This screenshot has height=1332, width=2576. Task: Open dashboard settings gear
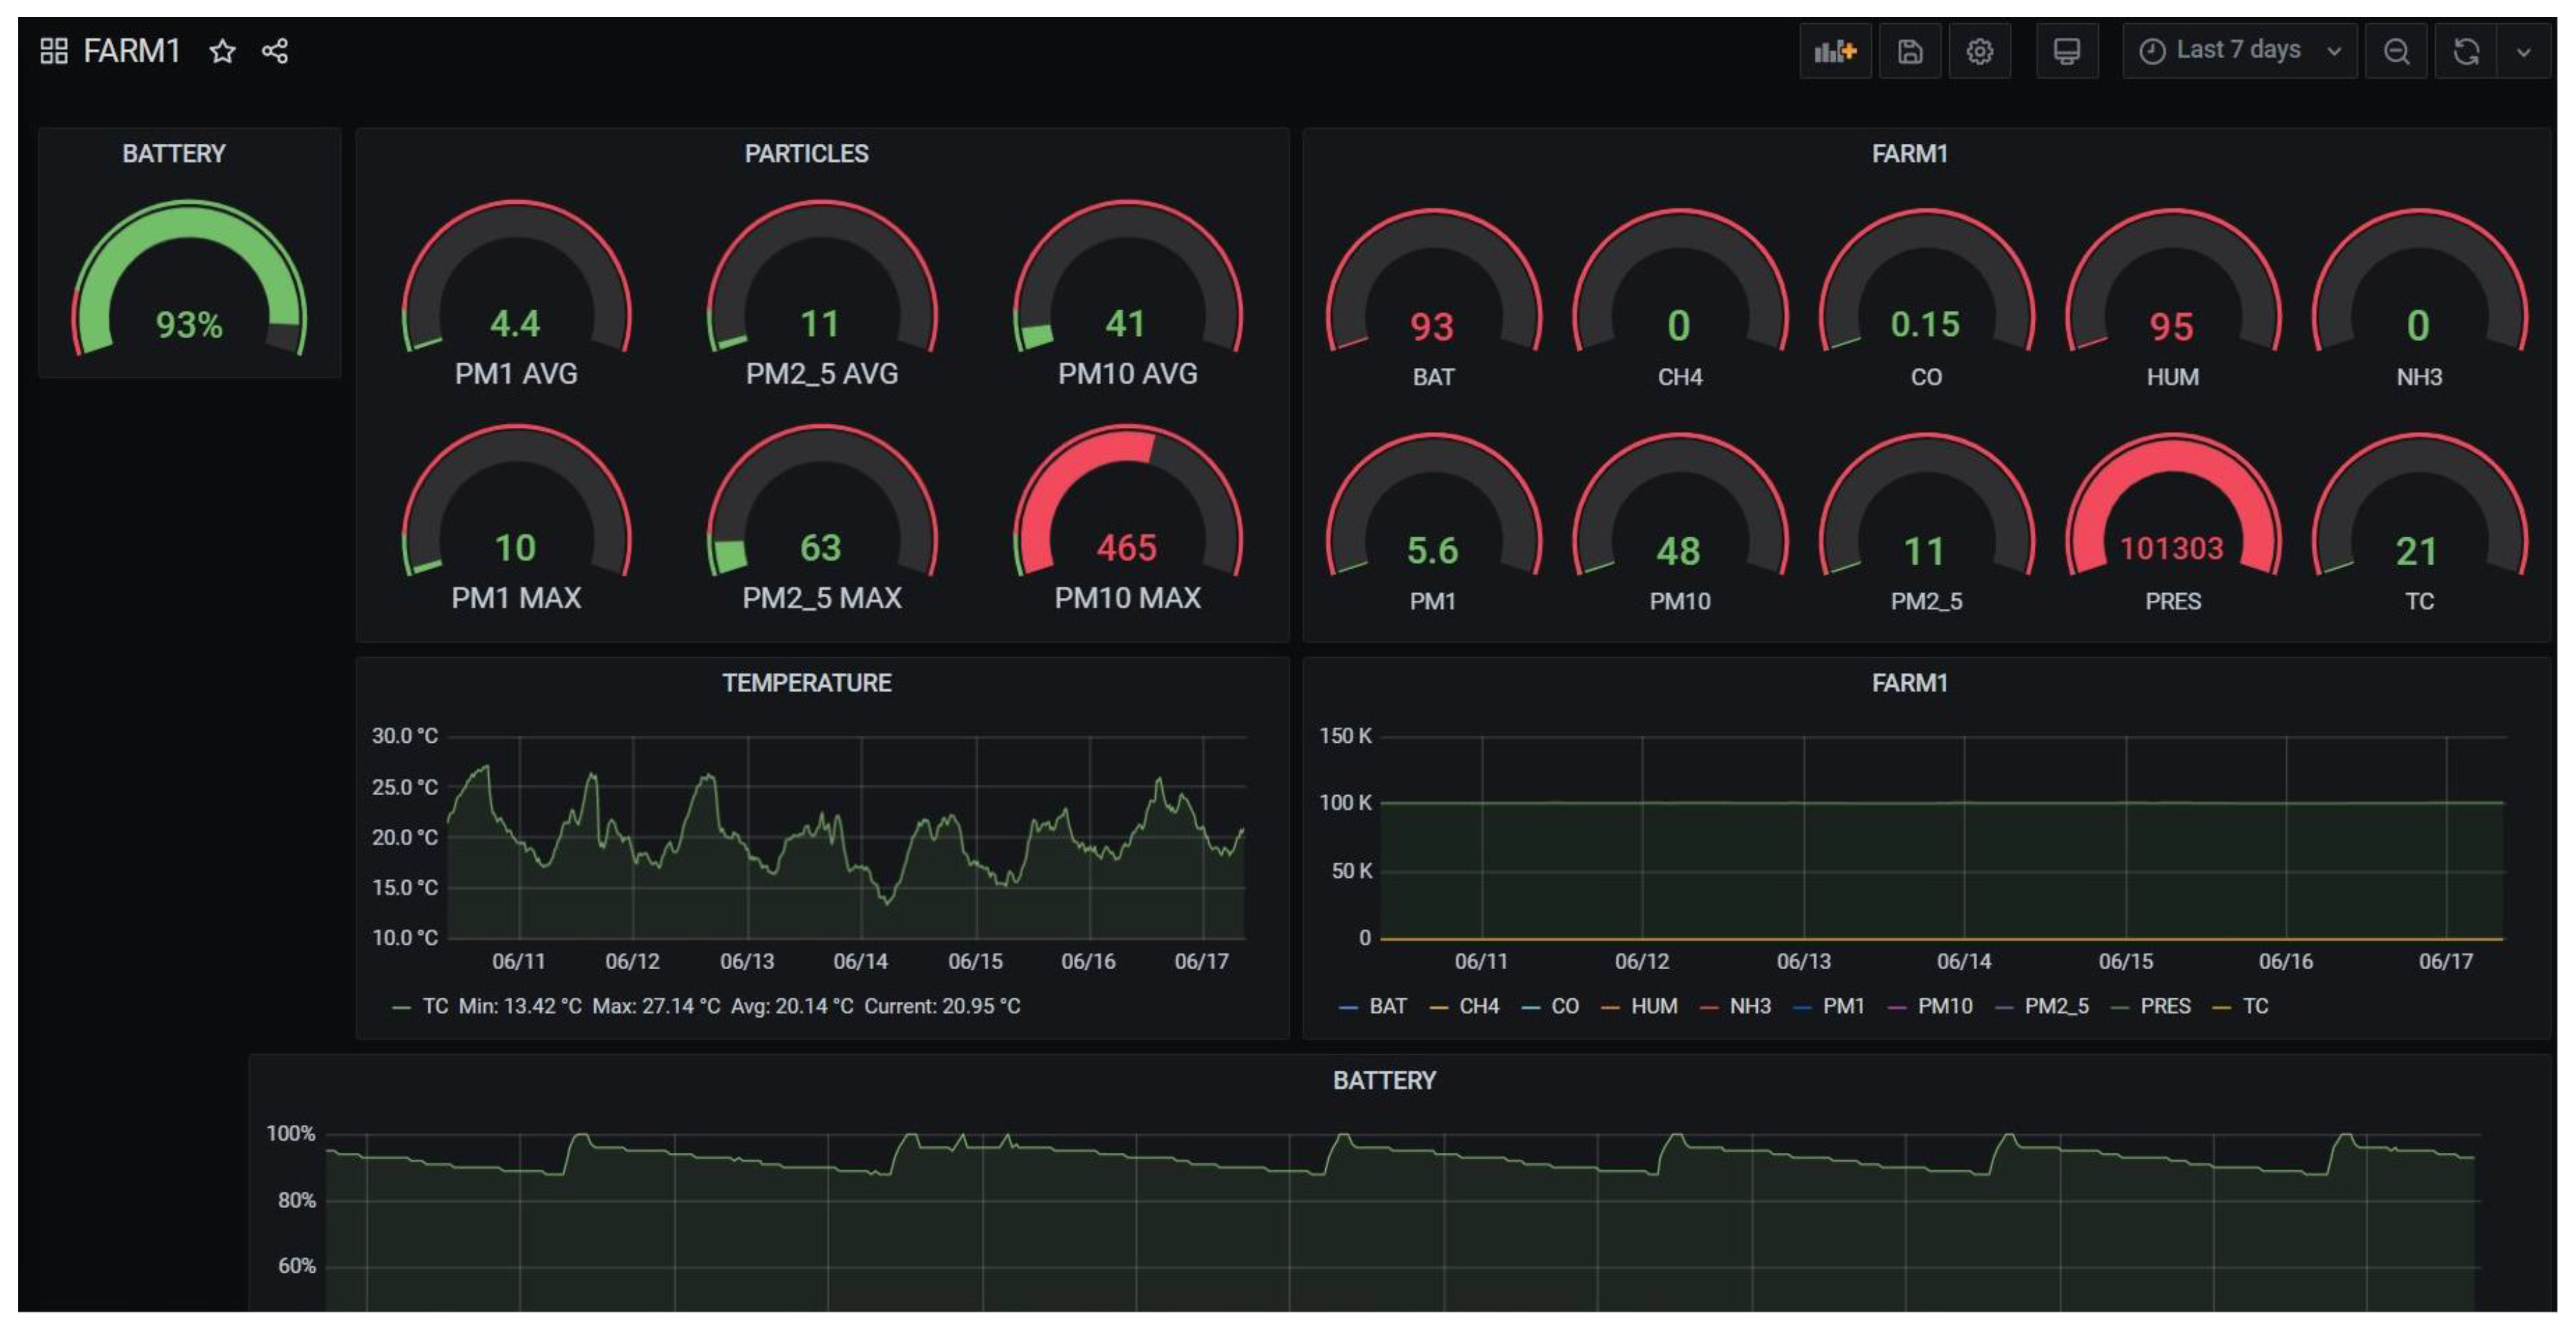[x=1979, y=51]
